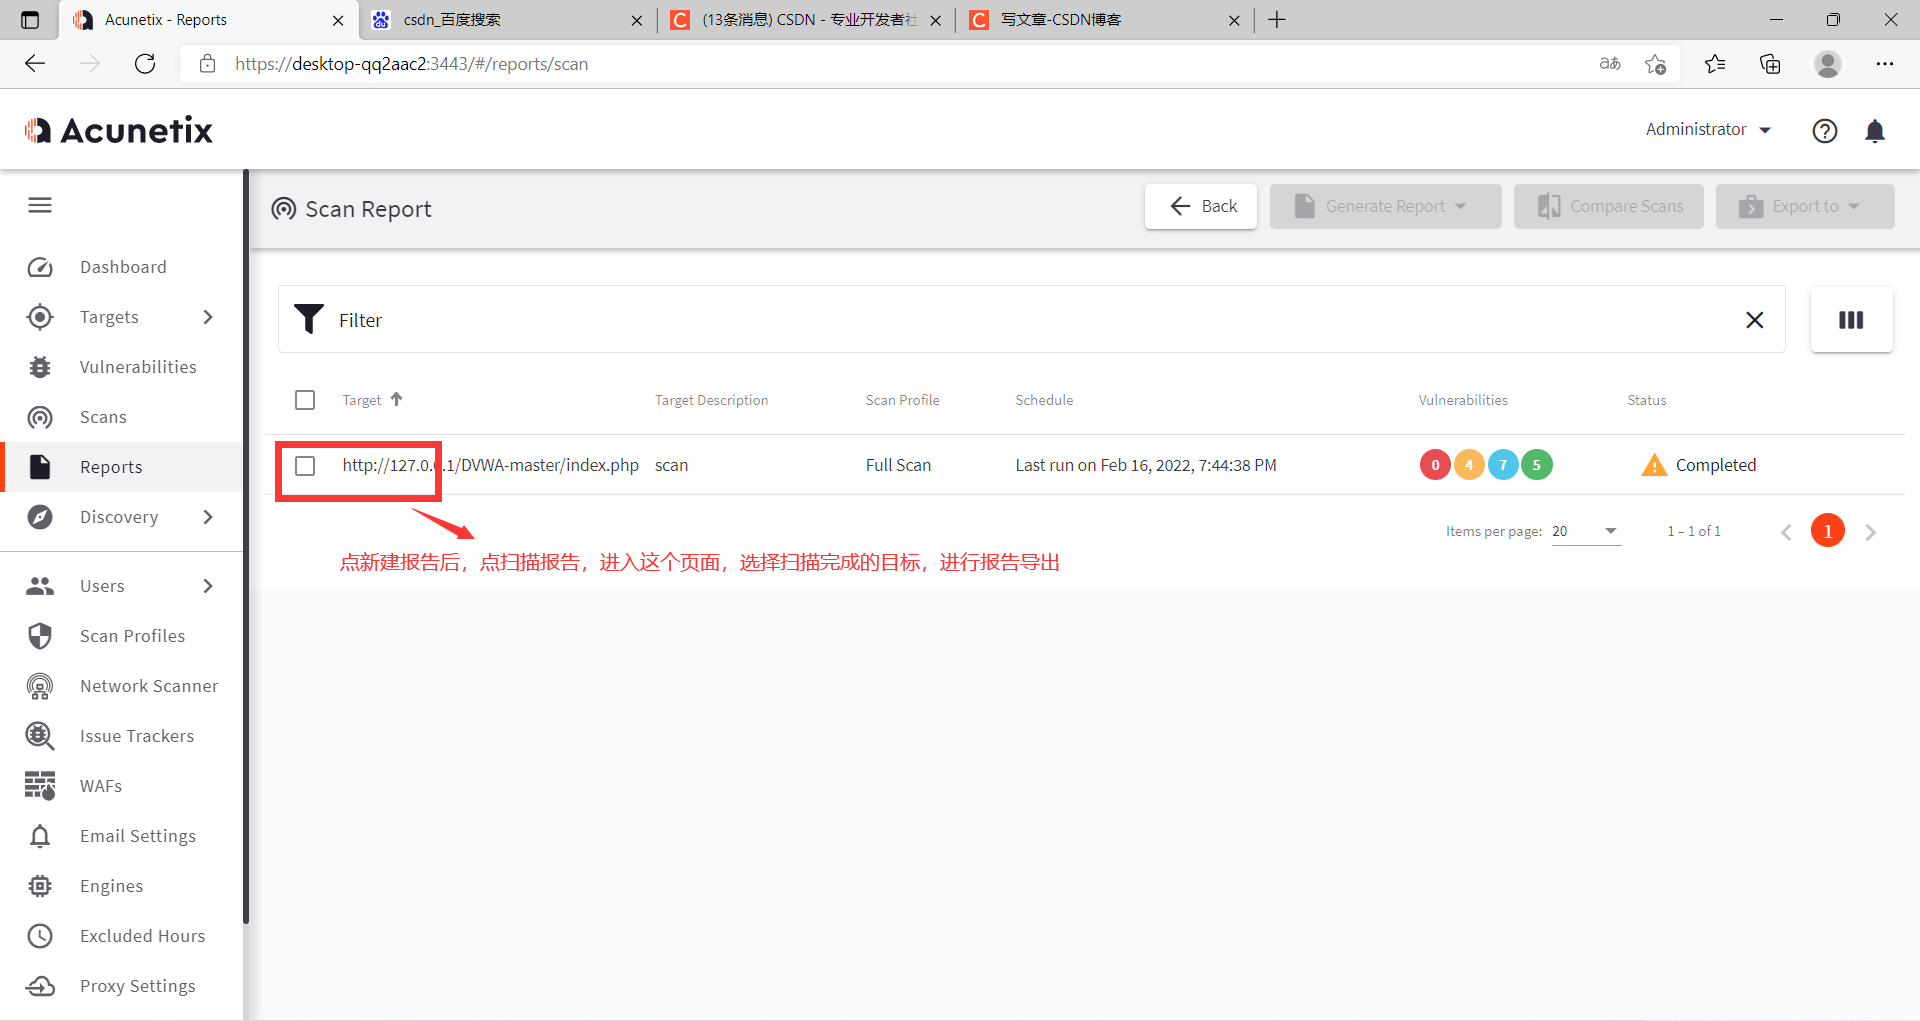Click the Filter input field
1920x1021 pixels.
[x=1030, y=320]
